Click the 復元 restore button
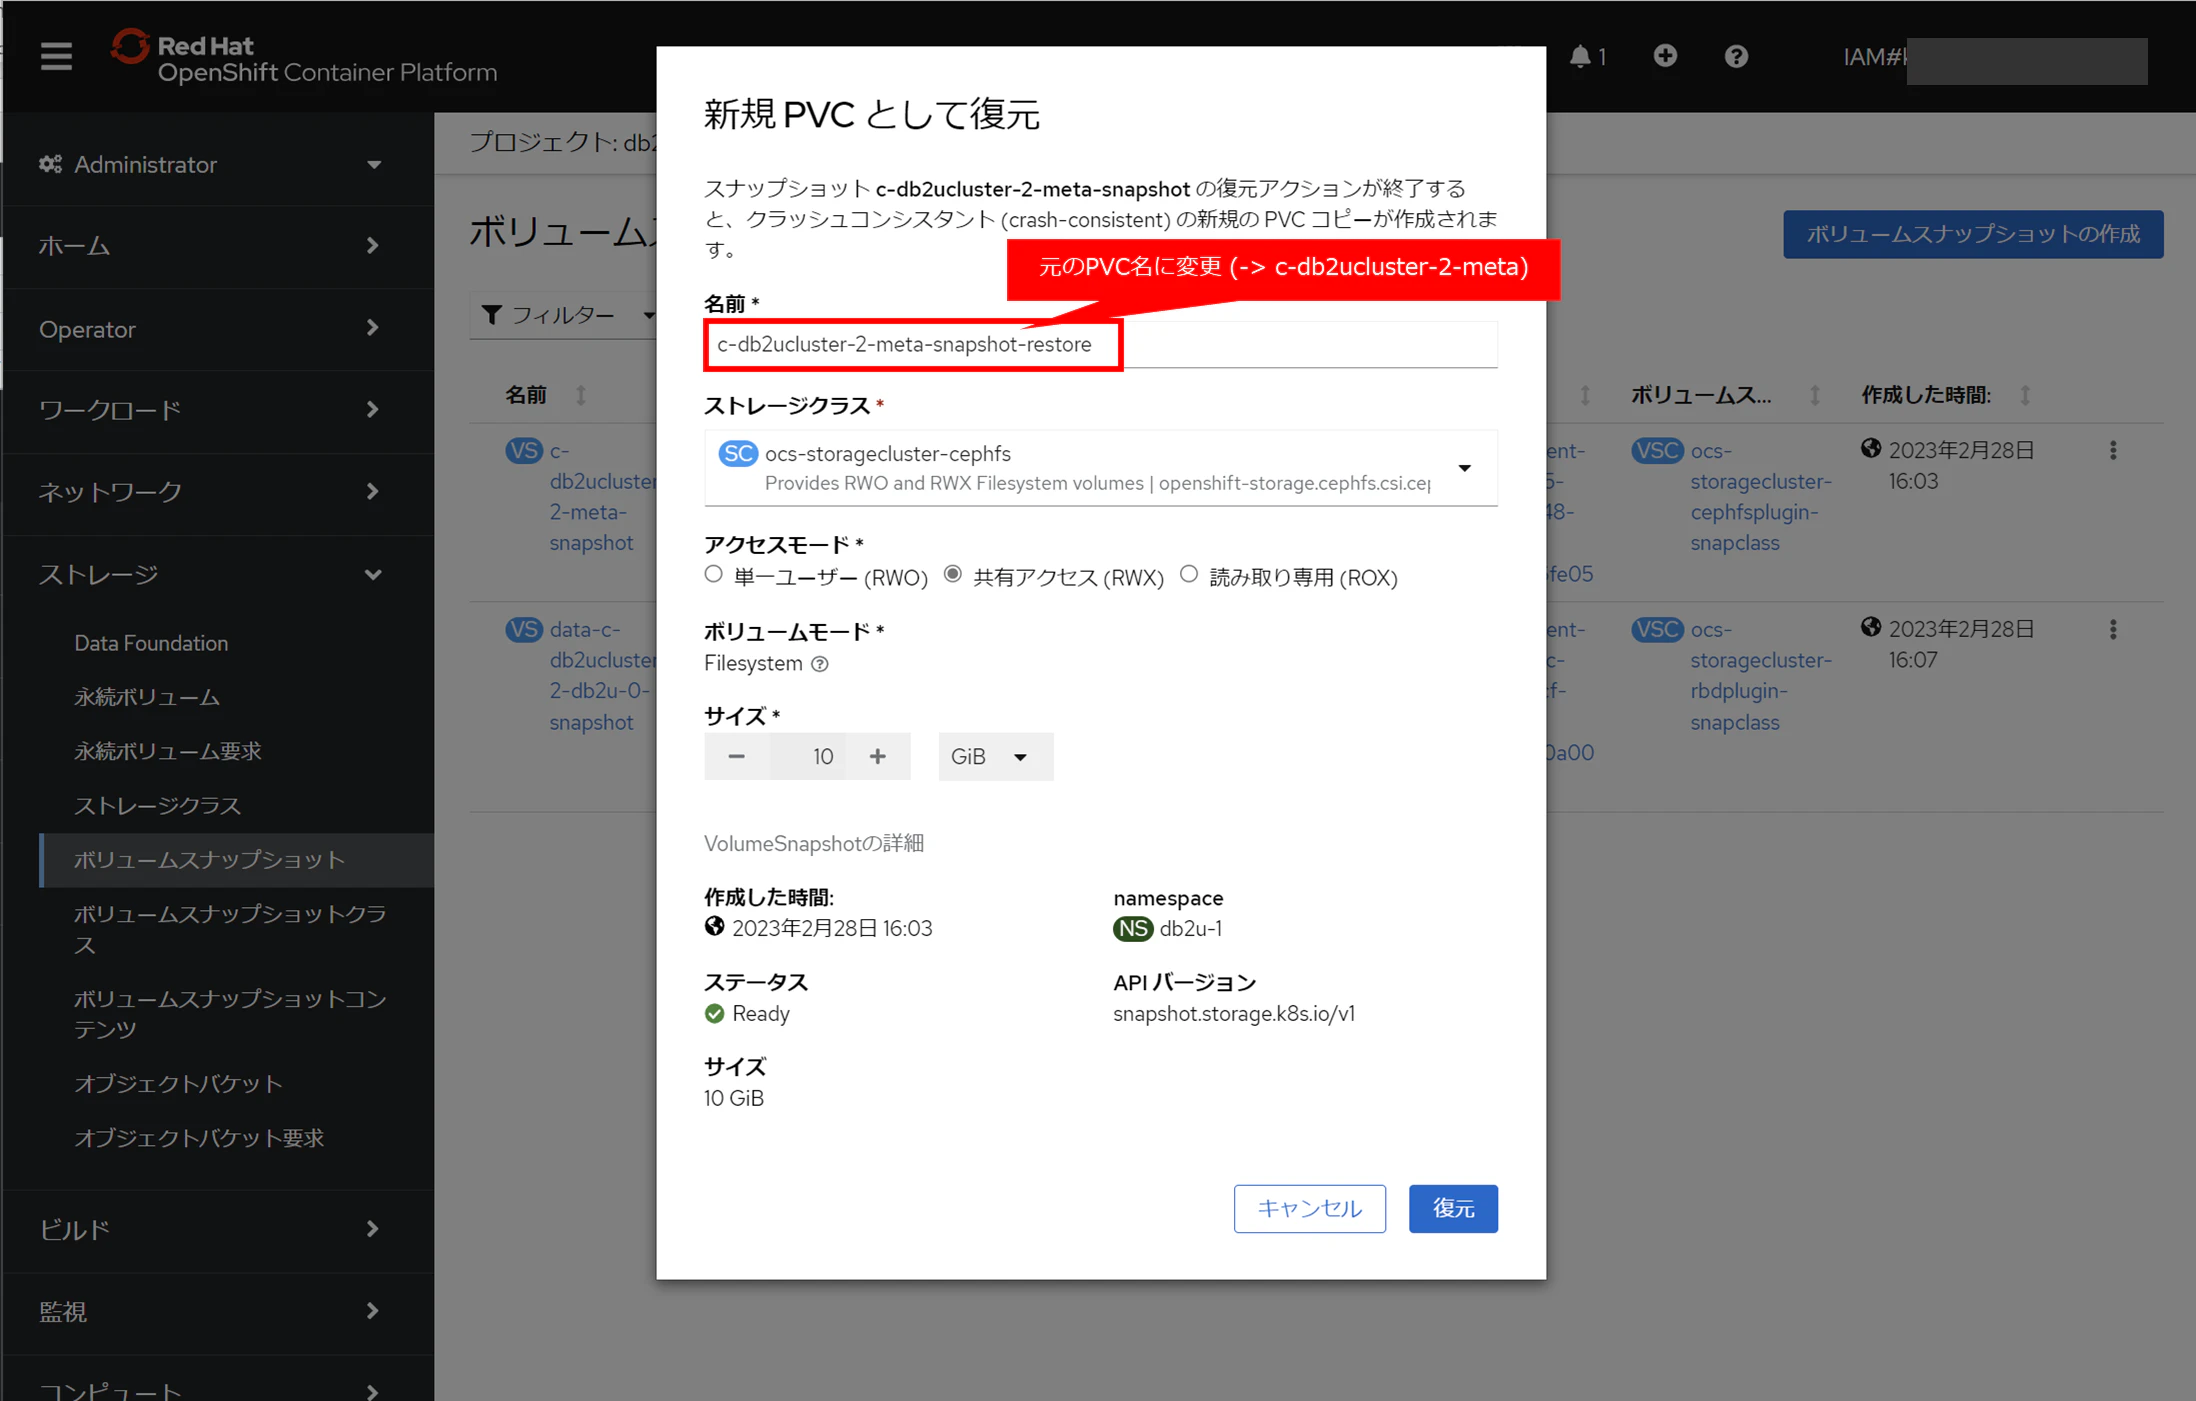2196x1401 pixels. point(1453,1209)
